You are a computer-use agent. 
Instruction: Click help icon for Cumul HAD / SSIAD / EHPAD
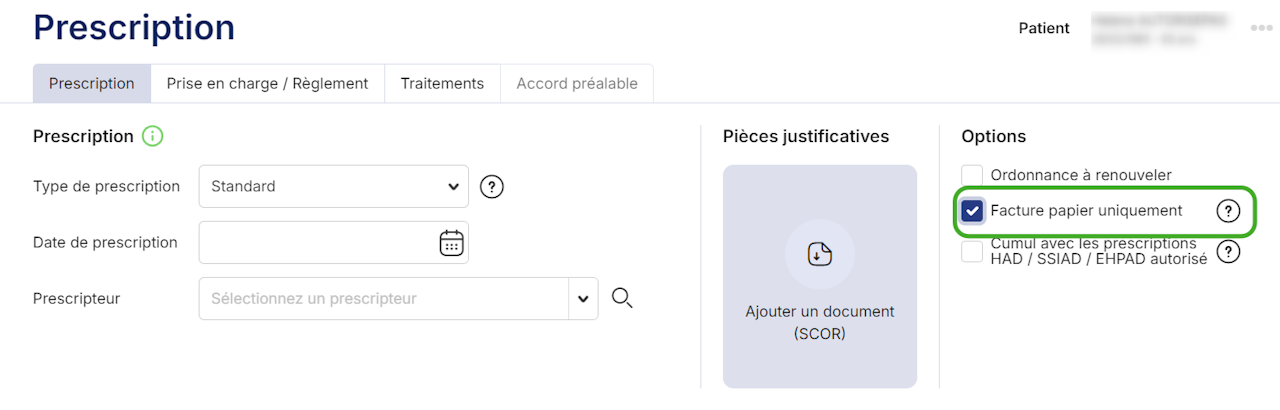click(1228, 251)
